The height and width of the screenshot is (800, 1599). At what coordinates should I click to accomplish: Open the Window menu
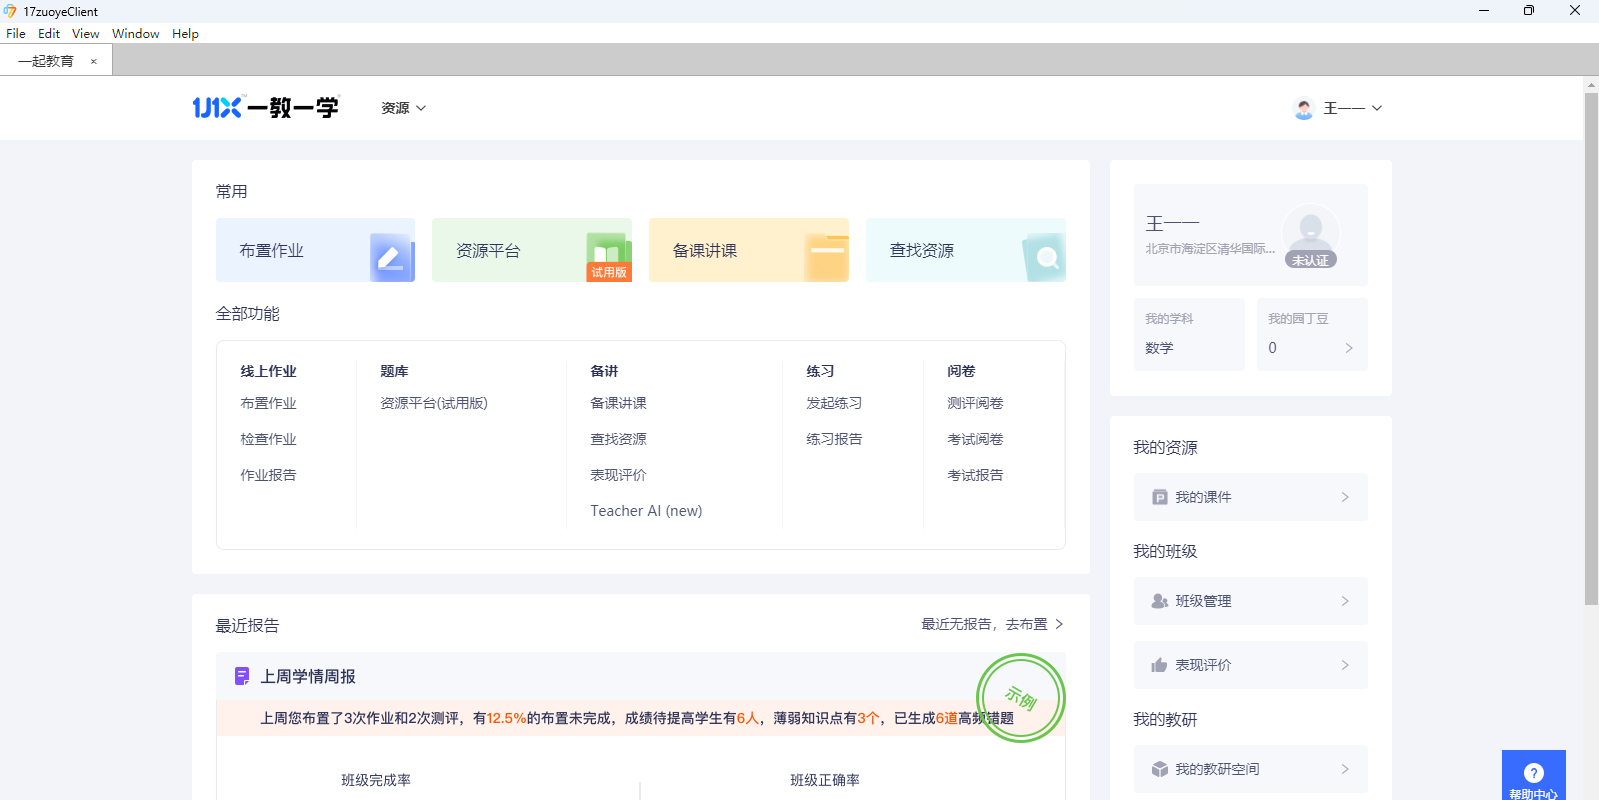pos(135,33)
